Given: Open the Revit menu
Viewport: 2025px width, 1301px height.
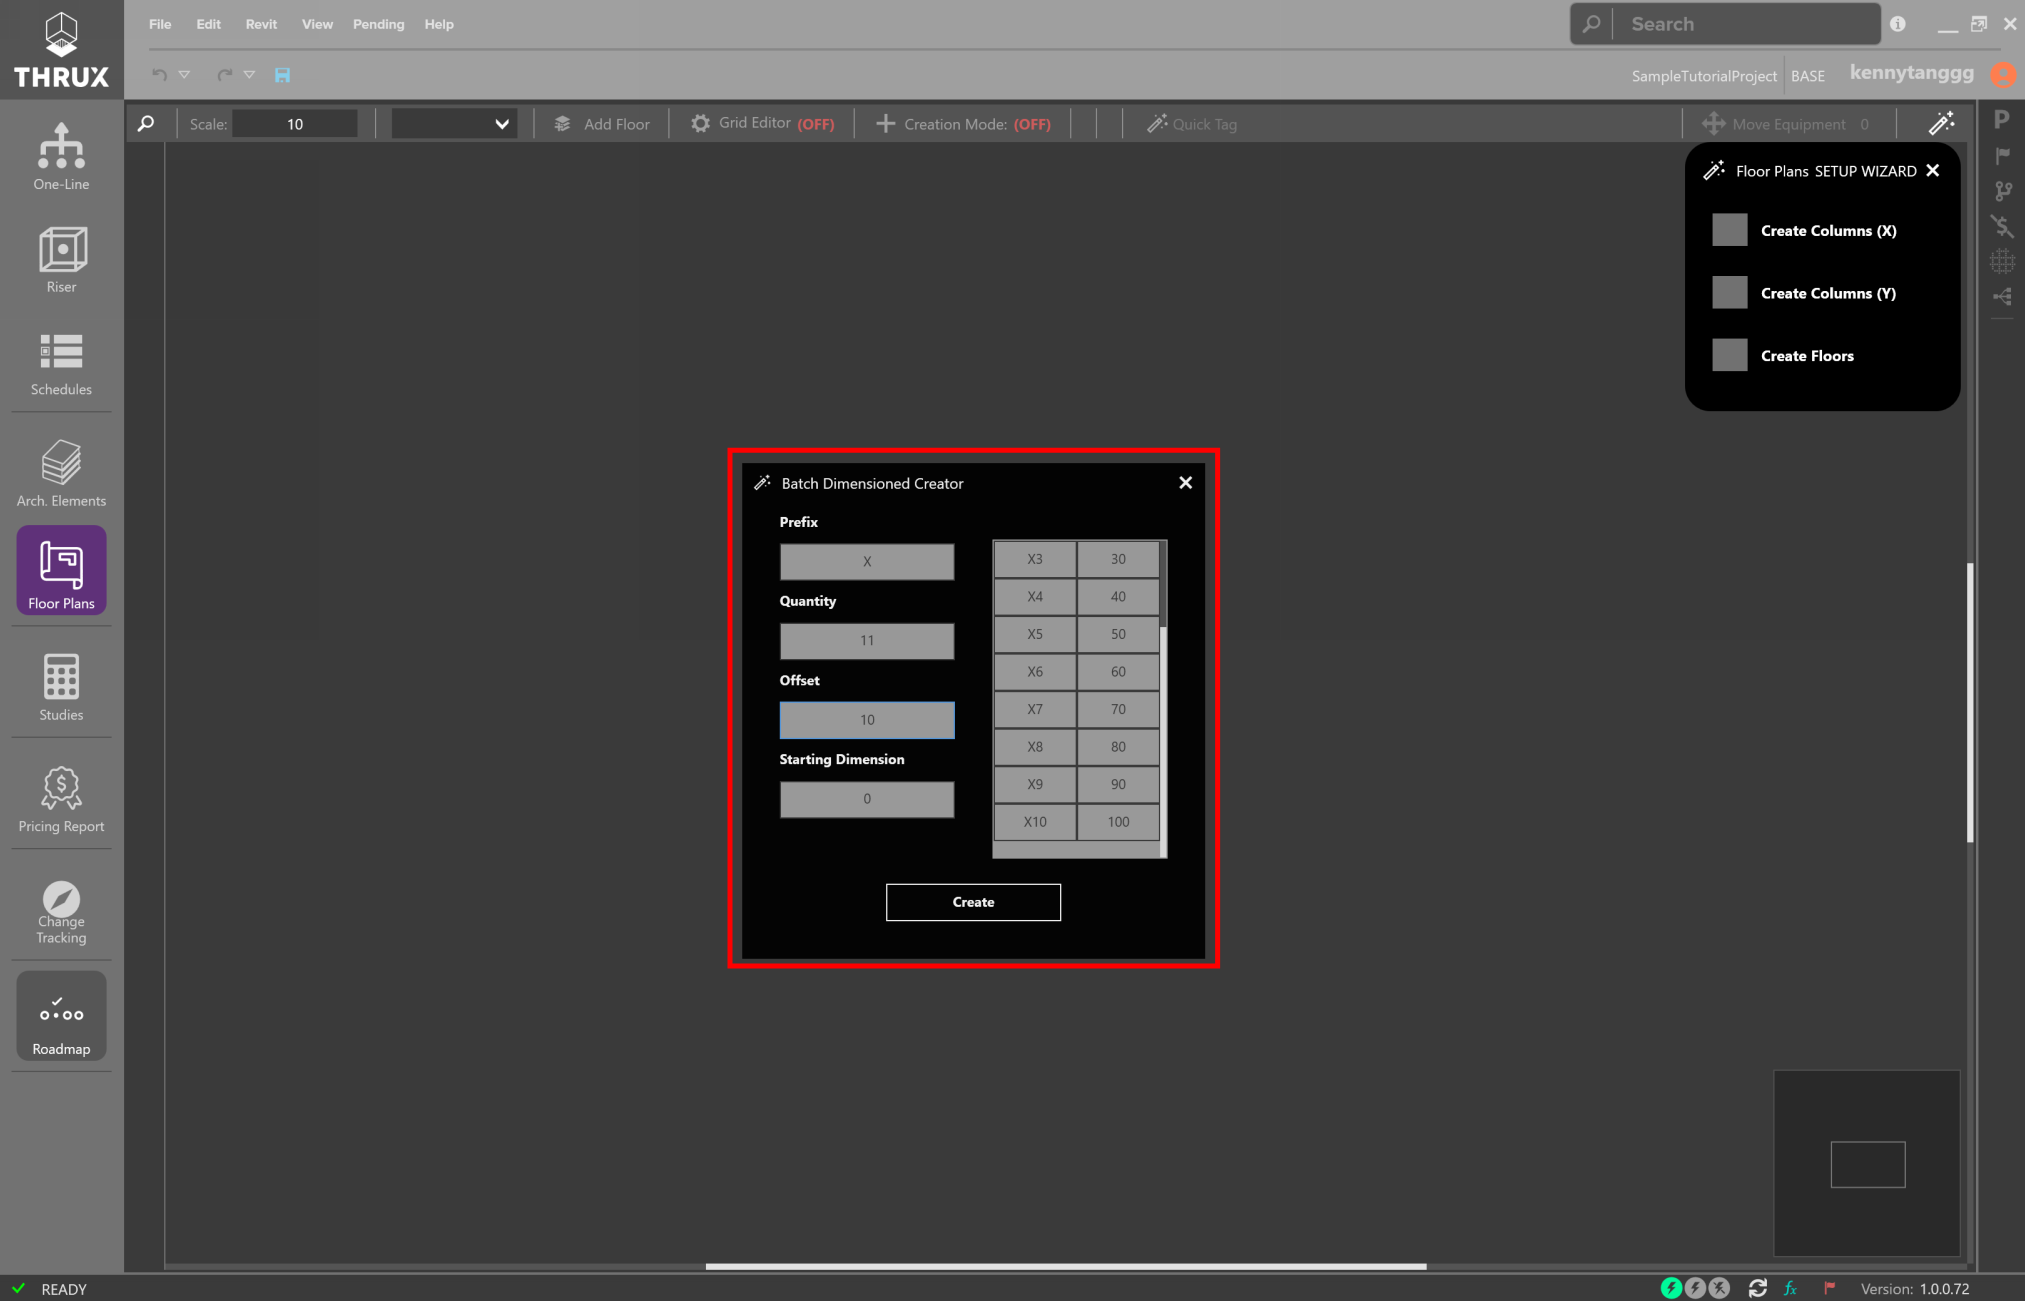Looking at the screenshot, I should coord(261,24).
